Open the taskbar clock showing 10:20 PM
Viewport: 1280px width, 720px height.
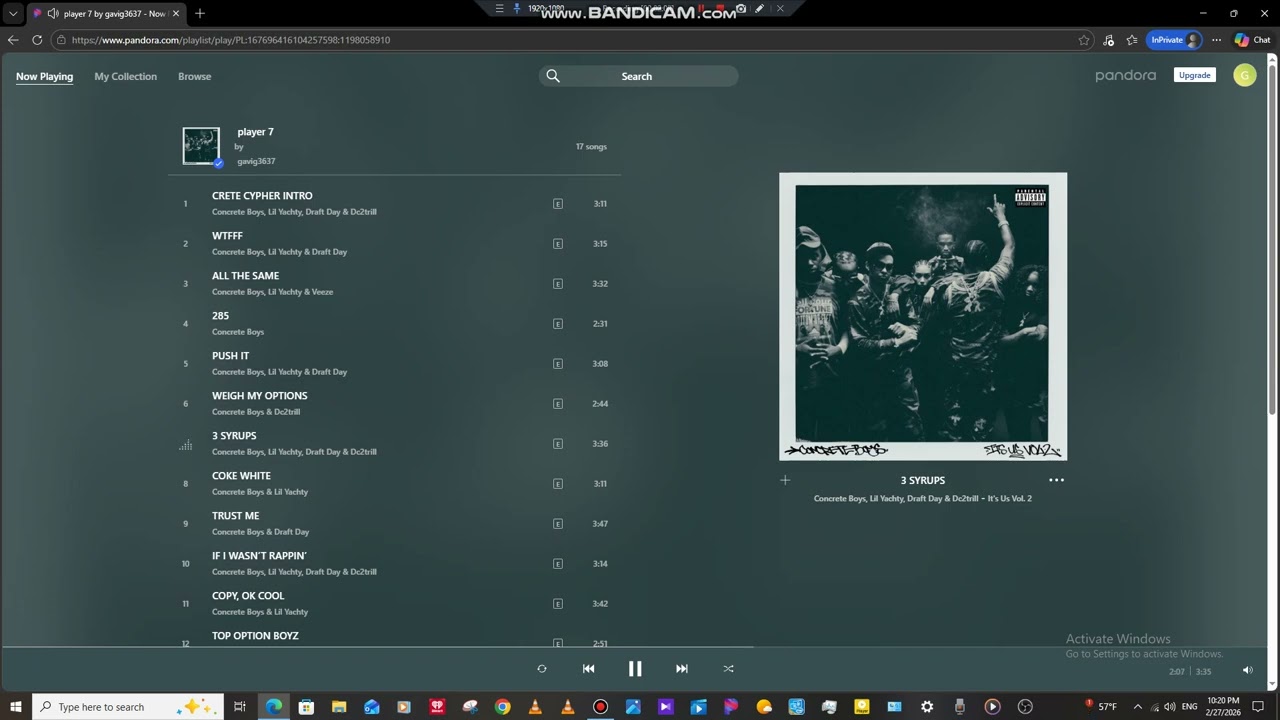[x=1223, y=707]
